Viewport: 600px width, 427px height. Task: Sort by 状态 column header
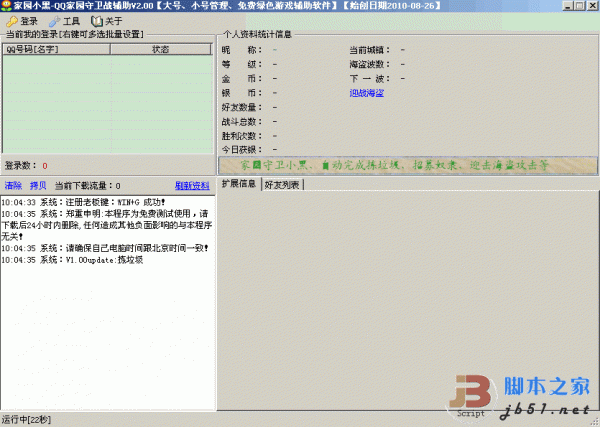tap(161, 49)
